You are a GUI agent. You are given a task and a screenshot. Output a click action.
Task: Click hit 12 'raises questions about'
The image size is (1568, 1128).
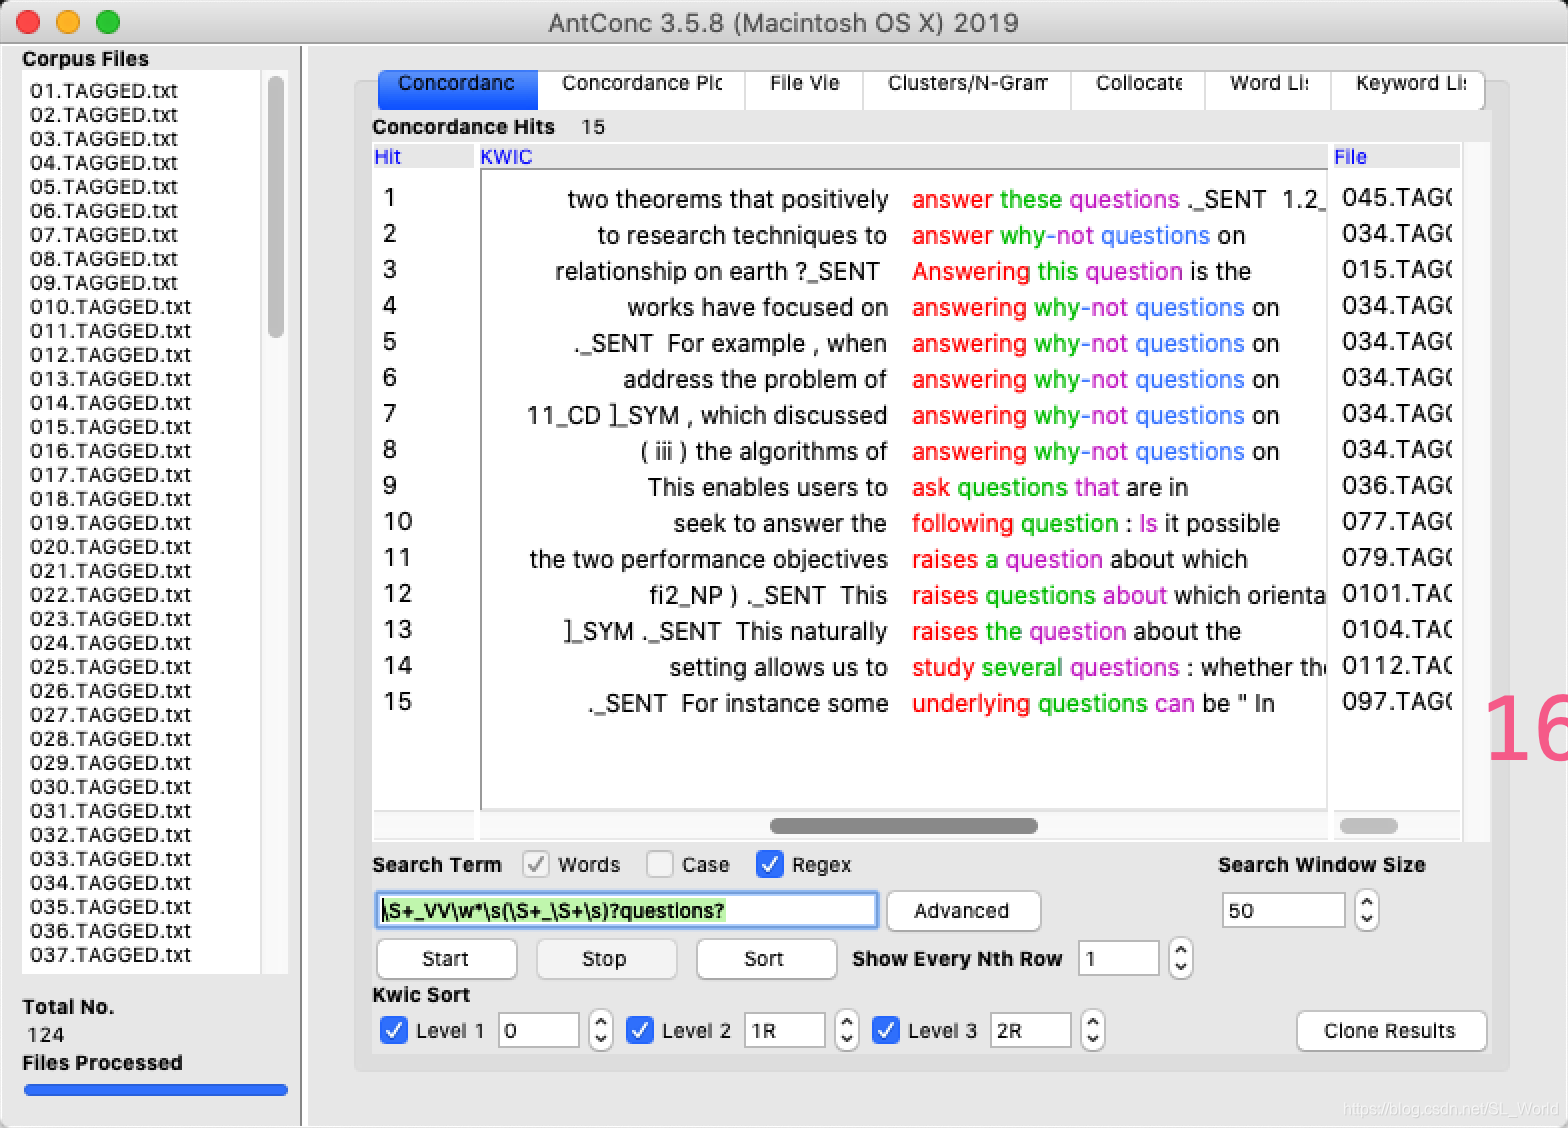[x=1039, y=596]
